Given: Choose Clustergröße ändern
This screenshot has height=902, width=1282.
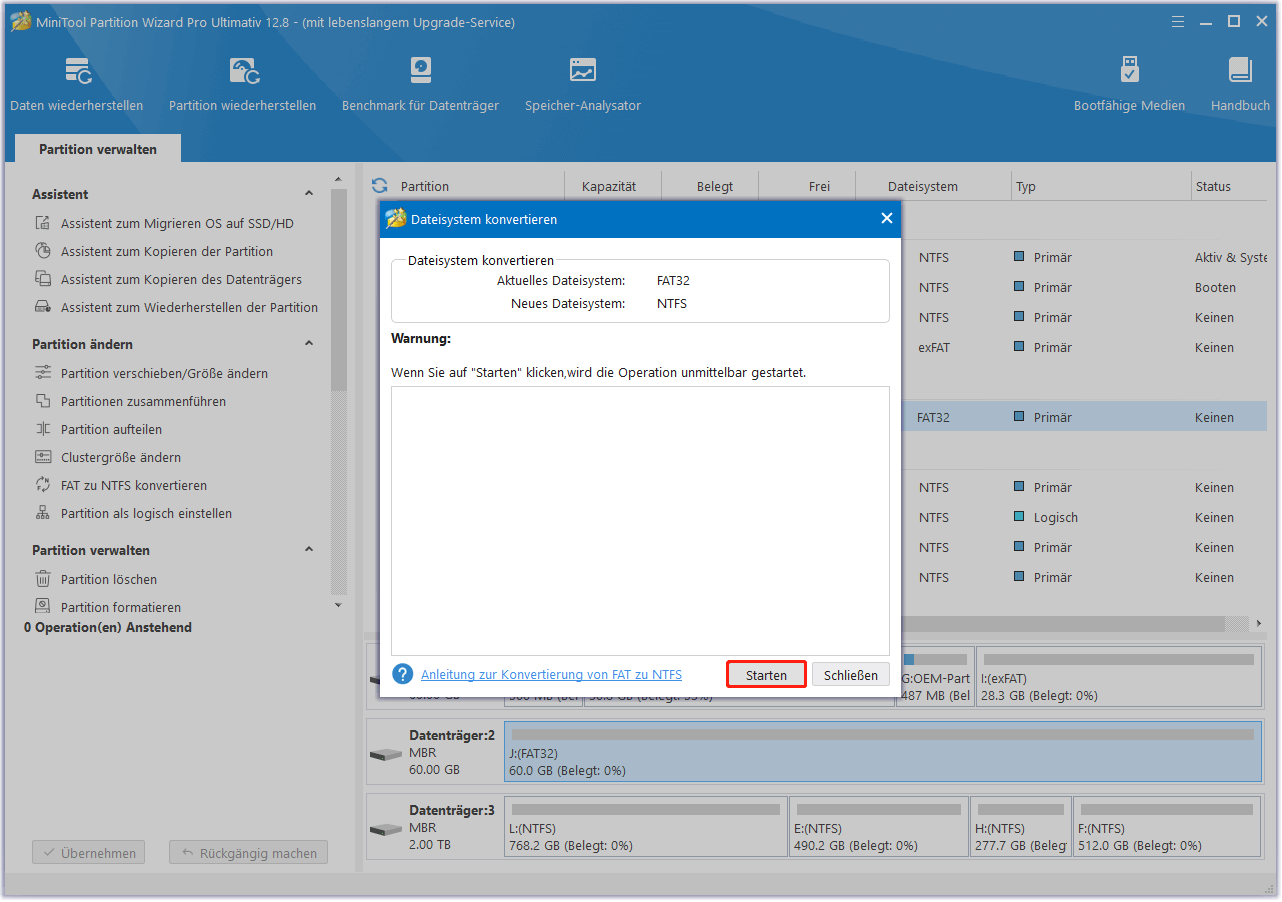Looking at the screenshot, I should (x=121, y=457).
